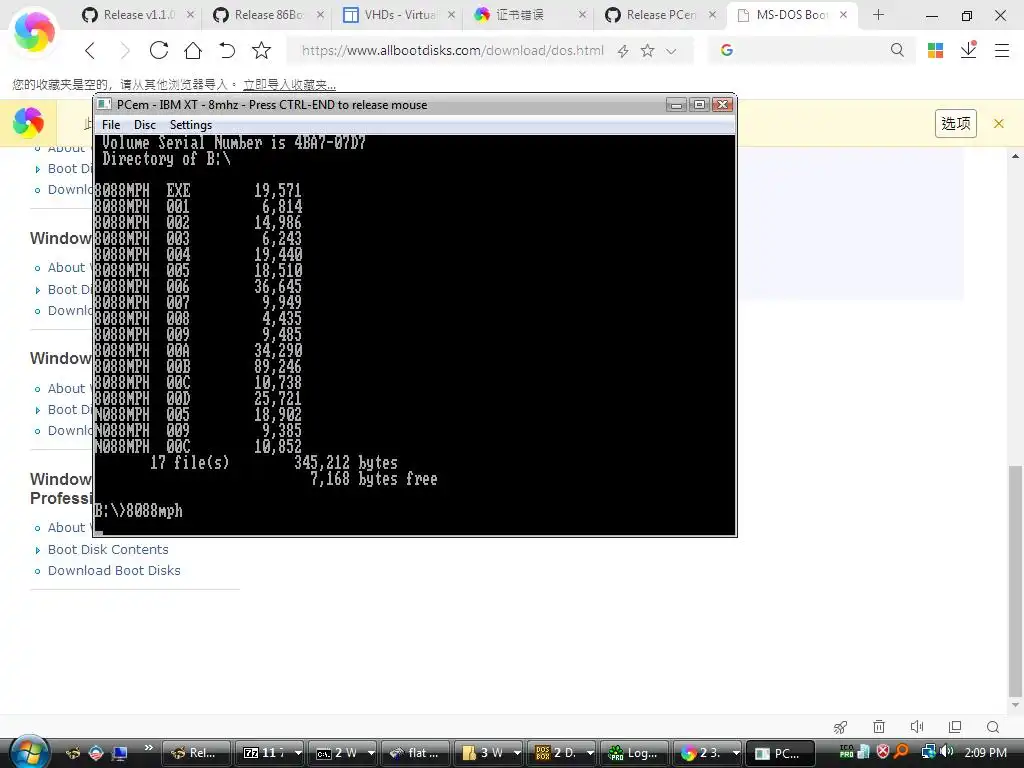Click the search magnifier in the search box
The image size is (1024, 768).
point(897,50)
